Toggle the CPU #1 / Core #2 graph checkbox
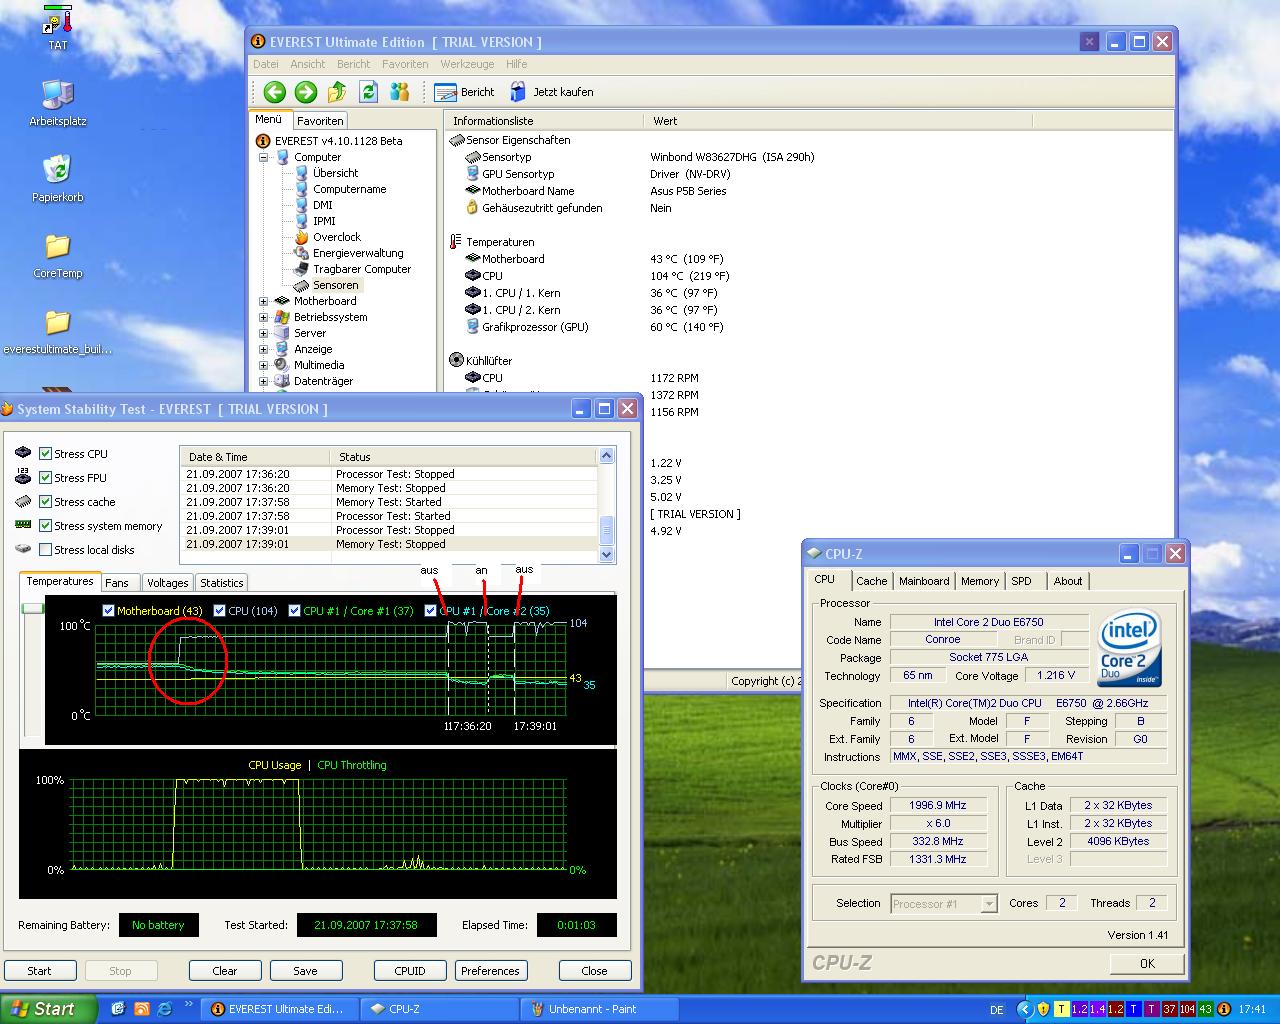This screenshot has width=1280, height=1024. (x=431, y=611)
